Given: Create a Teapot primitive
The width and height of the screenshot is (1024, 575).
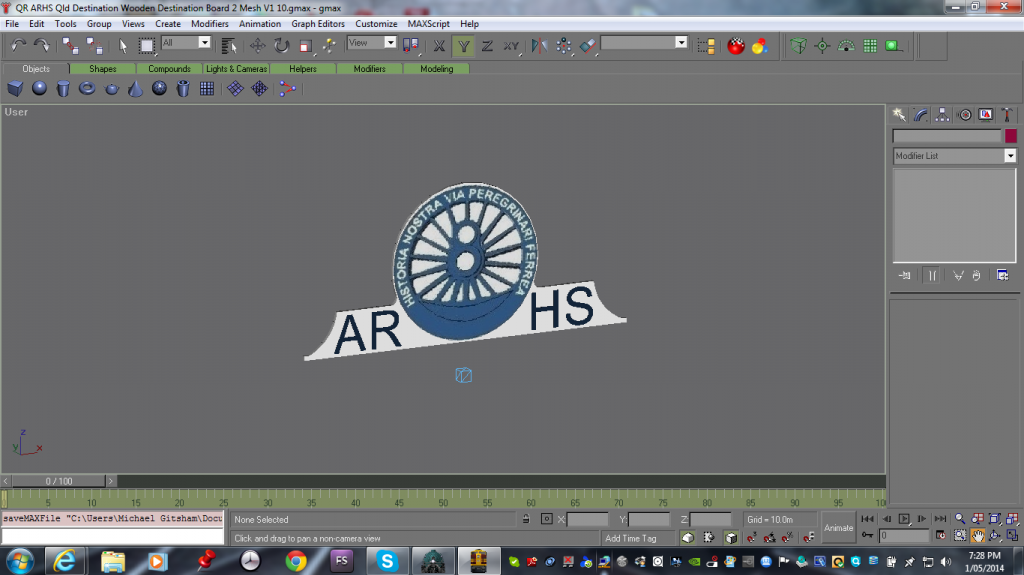Looking at the screenshot, I should tap(112, 88).
